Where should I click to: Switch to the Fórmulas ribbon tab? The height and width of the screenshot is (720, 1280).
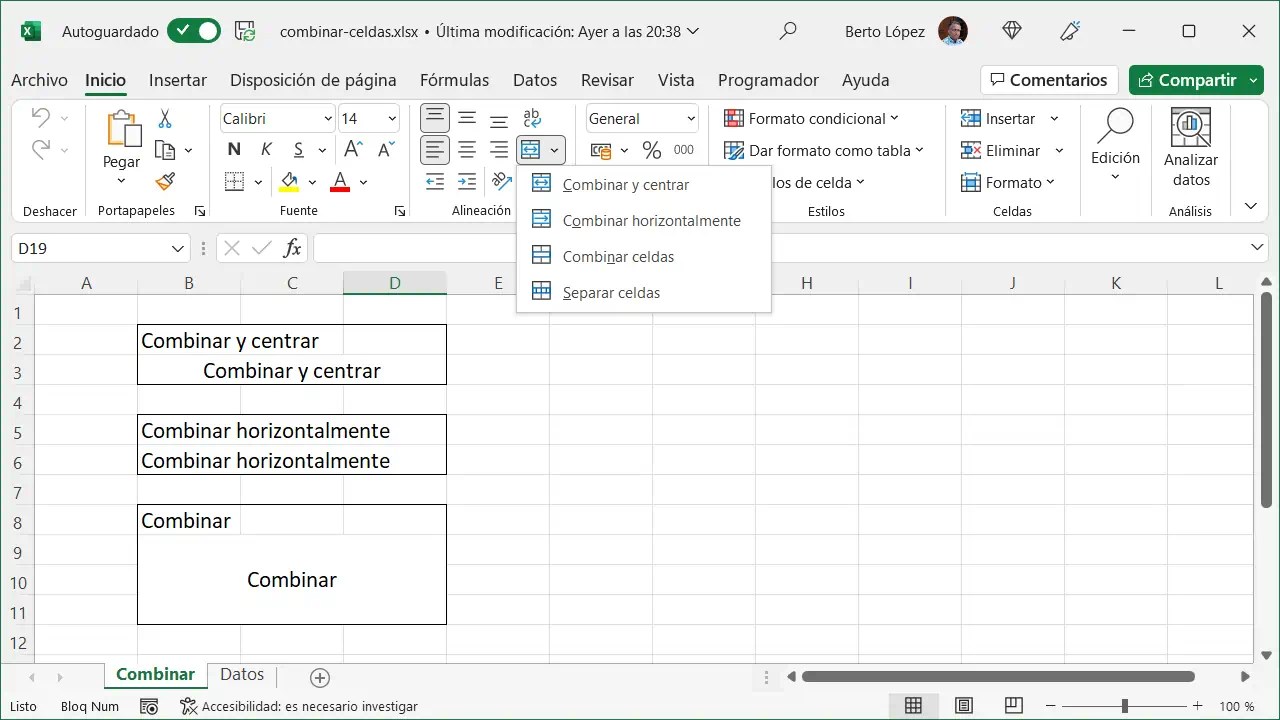pyautogui.click(x=454, y=80)
